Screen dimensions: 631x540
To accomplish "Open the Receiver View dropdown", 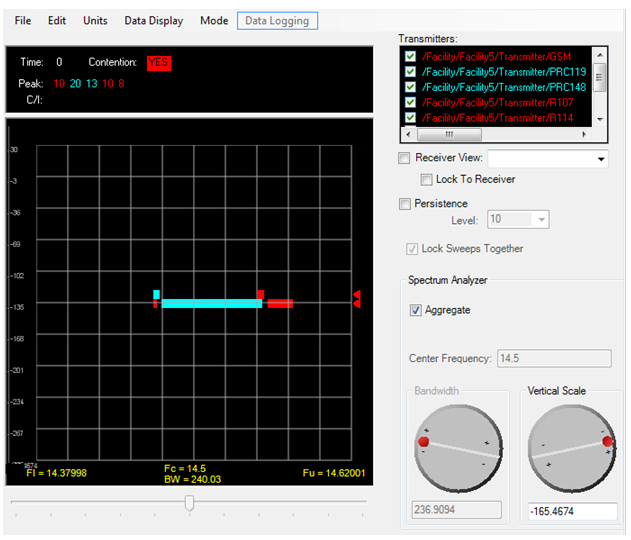I will [x=600, y=159].
